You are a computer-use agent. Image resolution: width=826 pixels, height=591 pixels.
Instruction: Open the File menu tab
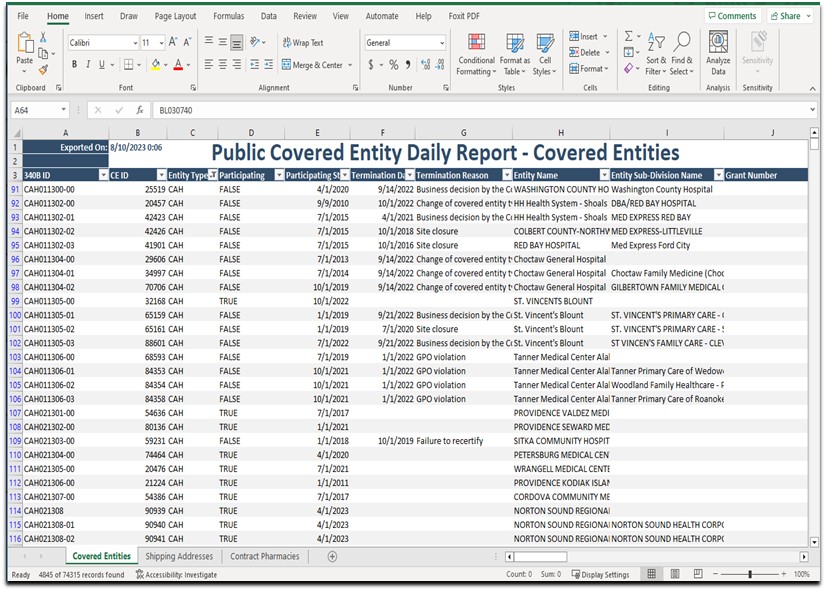pos(23,16)
